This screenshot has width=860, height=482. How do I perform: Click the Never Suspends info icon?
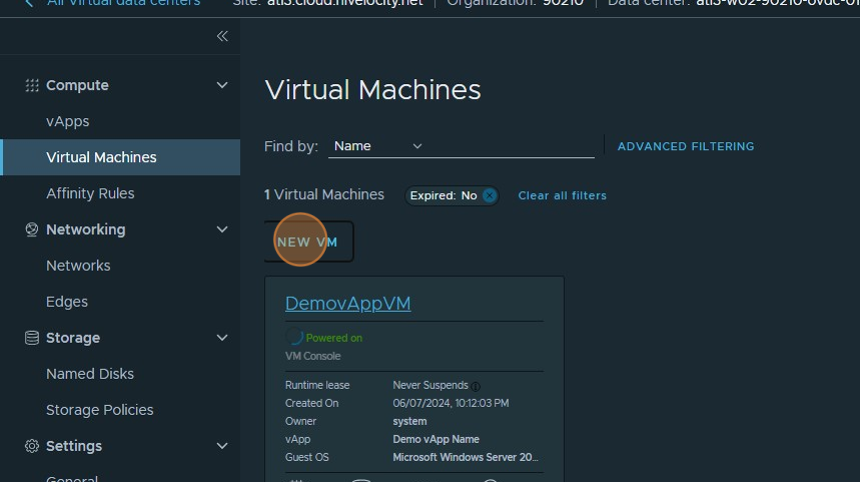click(476, 386)
